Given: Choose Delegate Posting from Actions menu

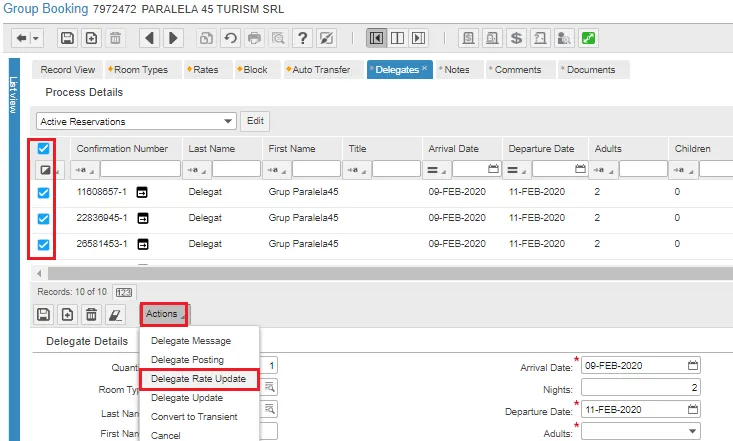Looking at the screenshot, I should tap(187, 360).
